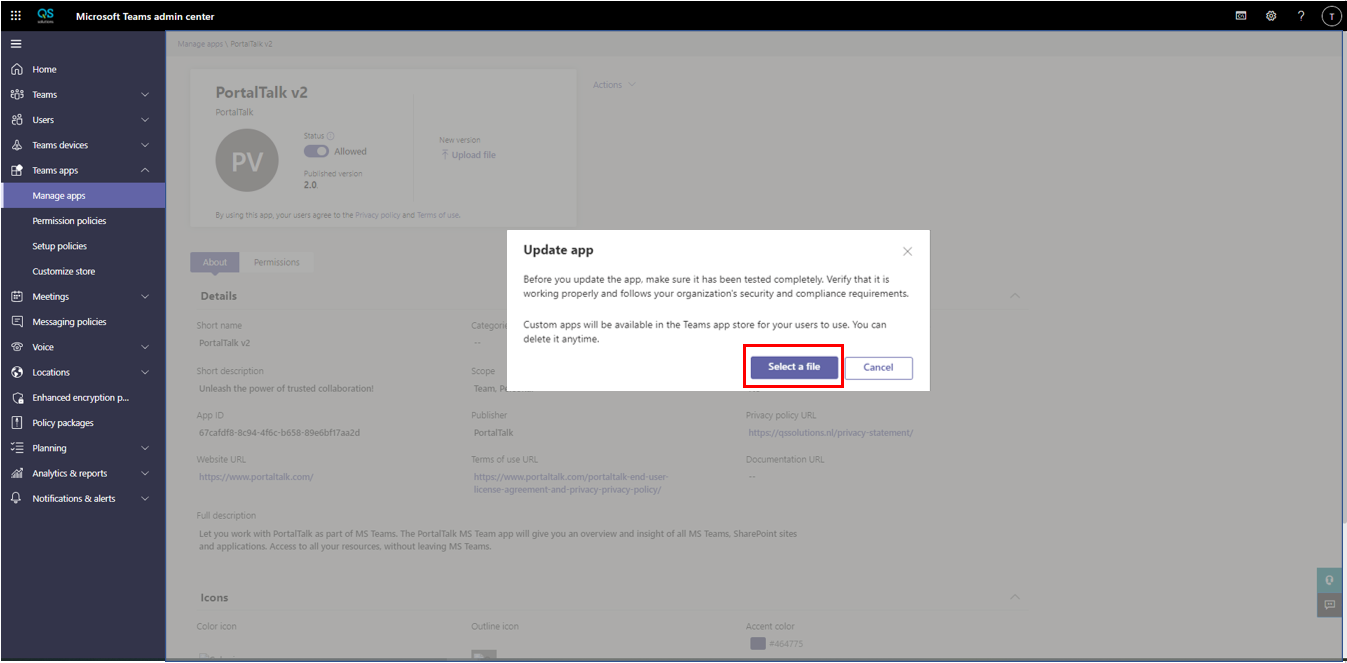1347x663 pixels.
Task: Click the Notifications bell icon
Action: 16,498
